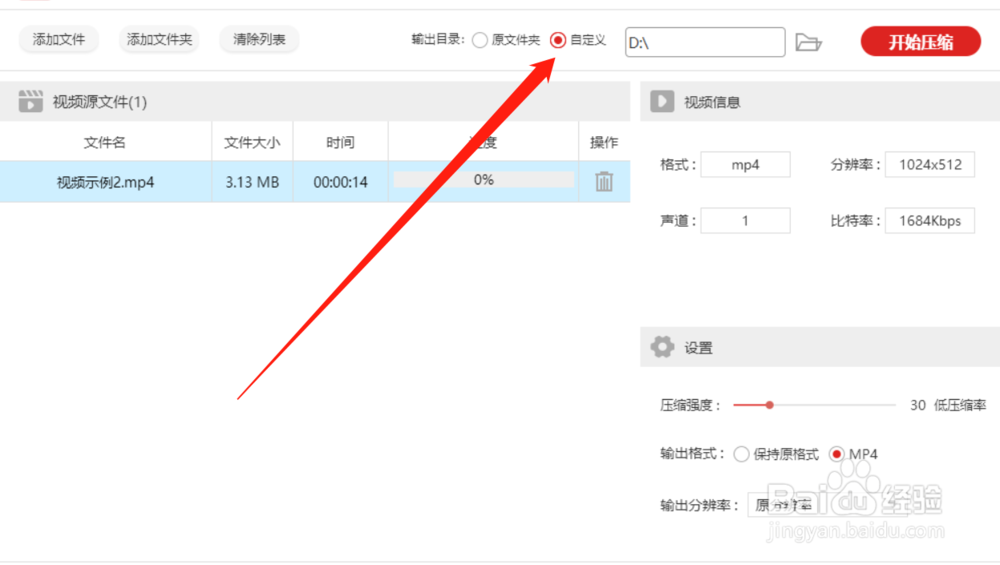Click the 视频信息 play icon
Viewport: 1000px width, 565px height.
(662, 101)
